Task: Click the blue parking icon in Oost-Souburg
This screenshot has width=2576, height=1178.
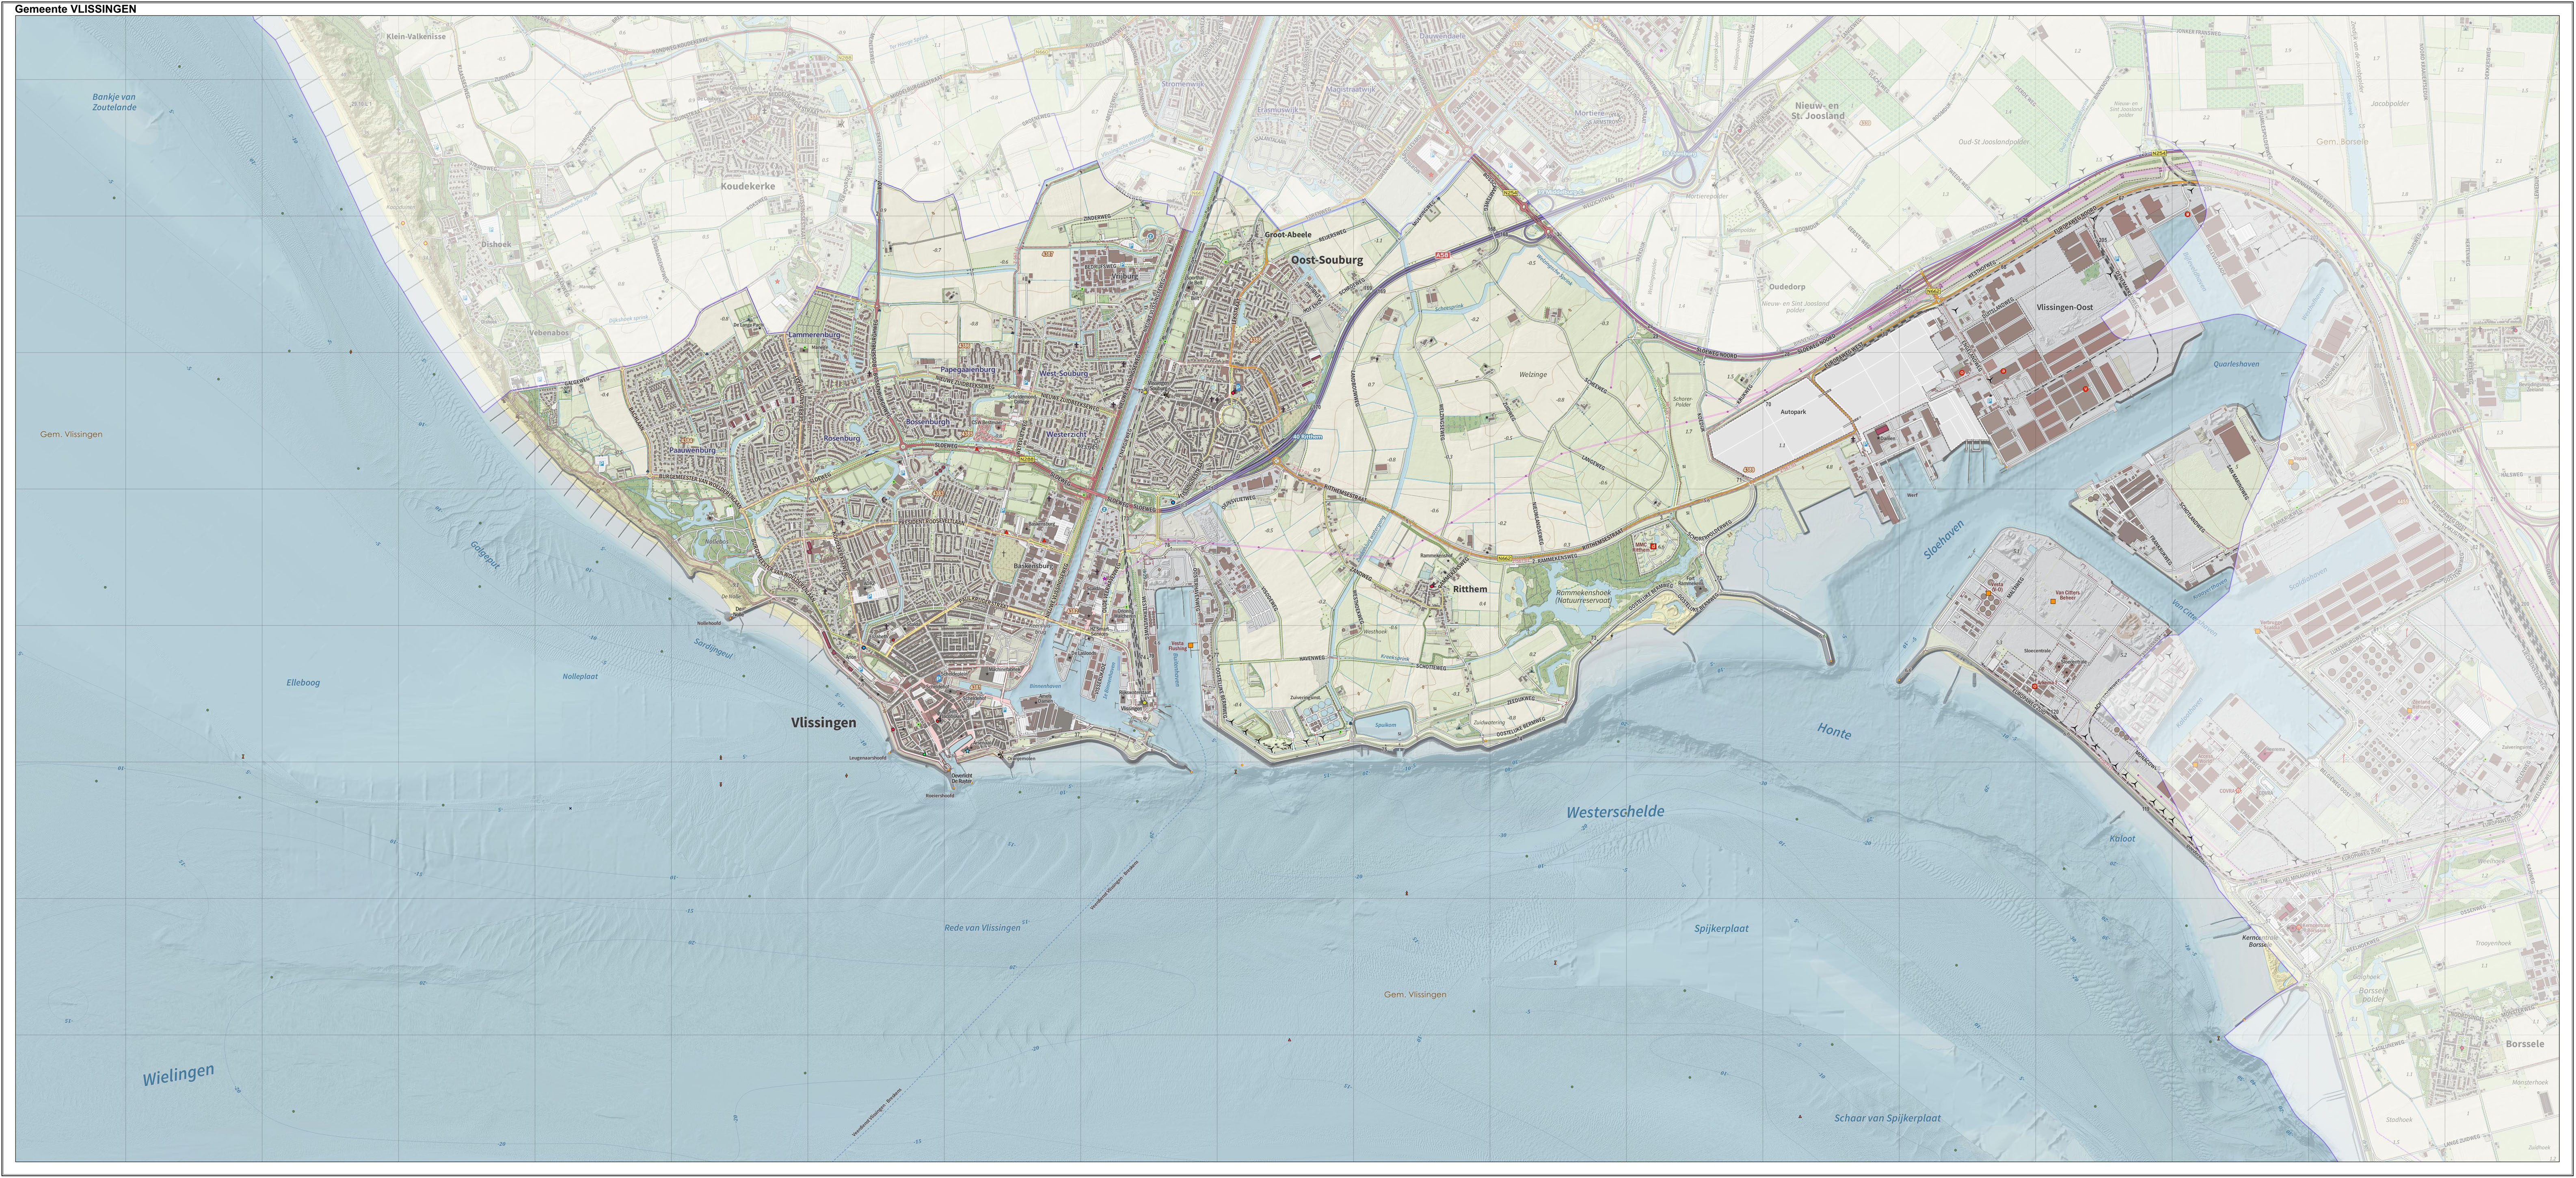Action: 1238,387
